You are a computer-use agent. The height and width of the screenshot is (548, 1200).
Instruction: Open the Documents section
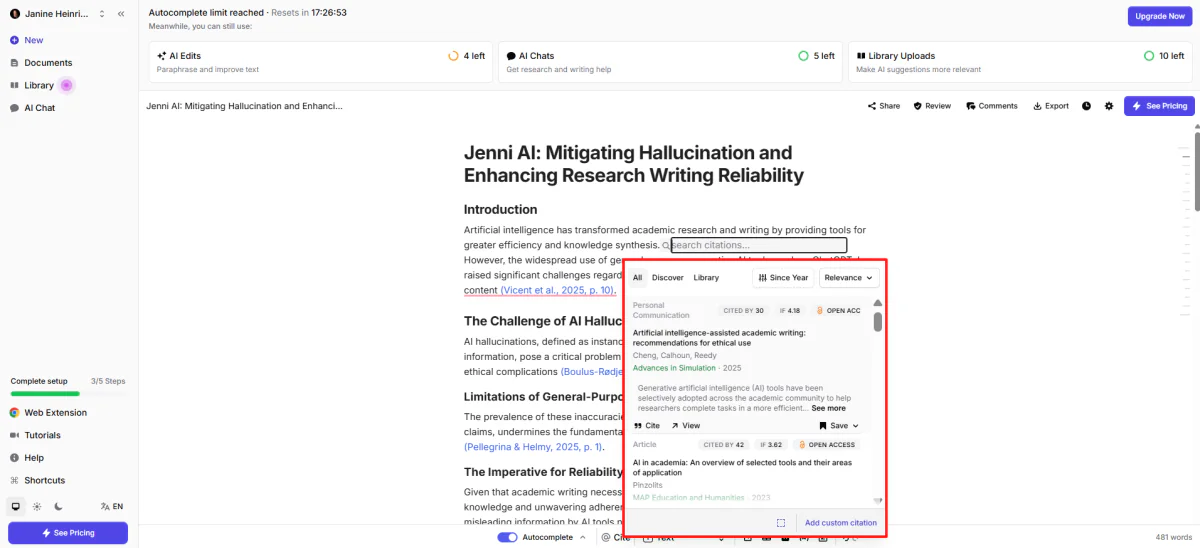point(48,63)
